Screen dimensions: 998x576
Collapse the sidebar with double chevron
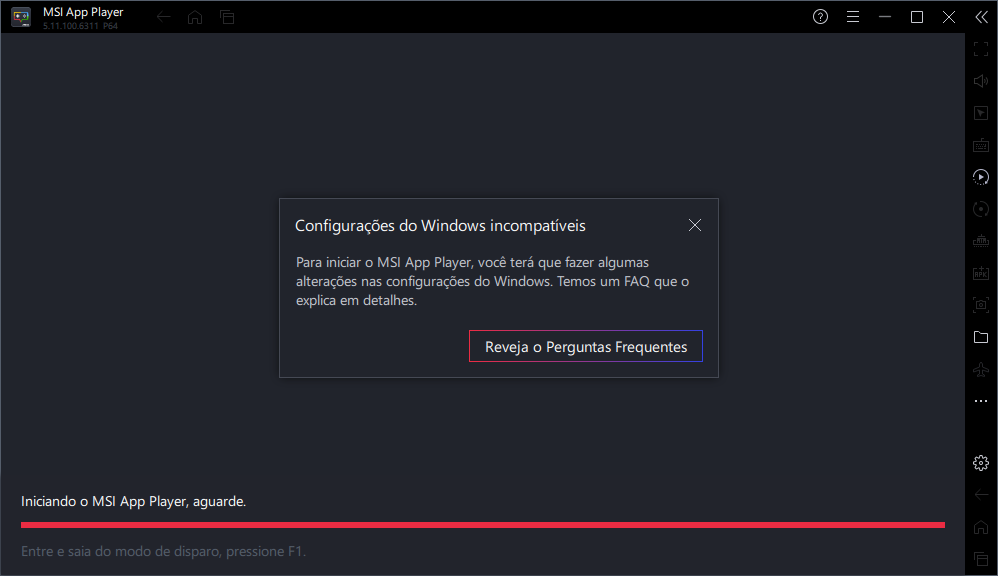point(980,17)
